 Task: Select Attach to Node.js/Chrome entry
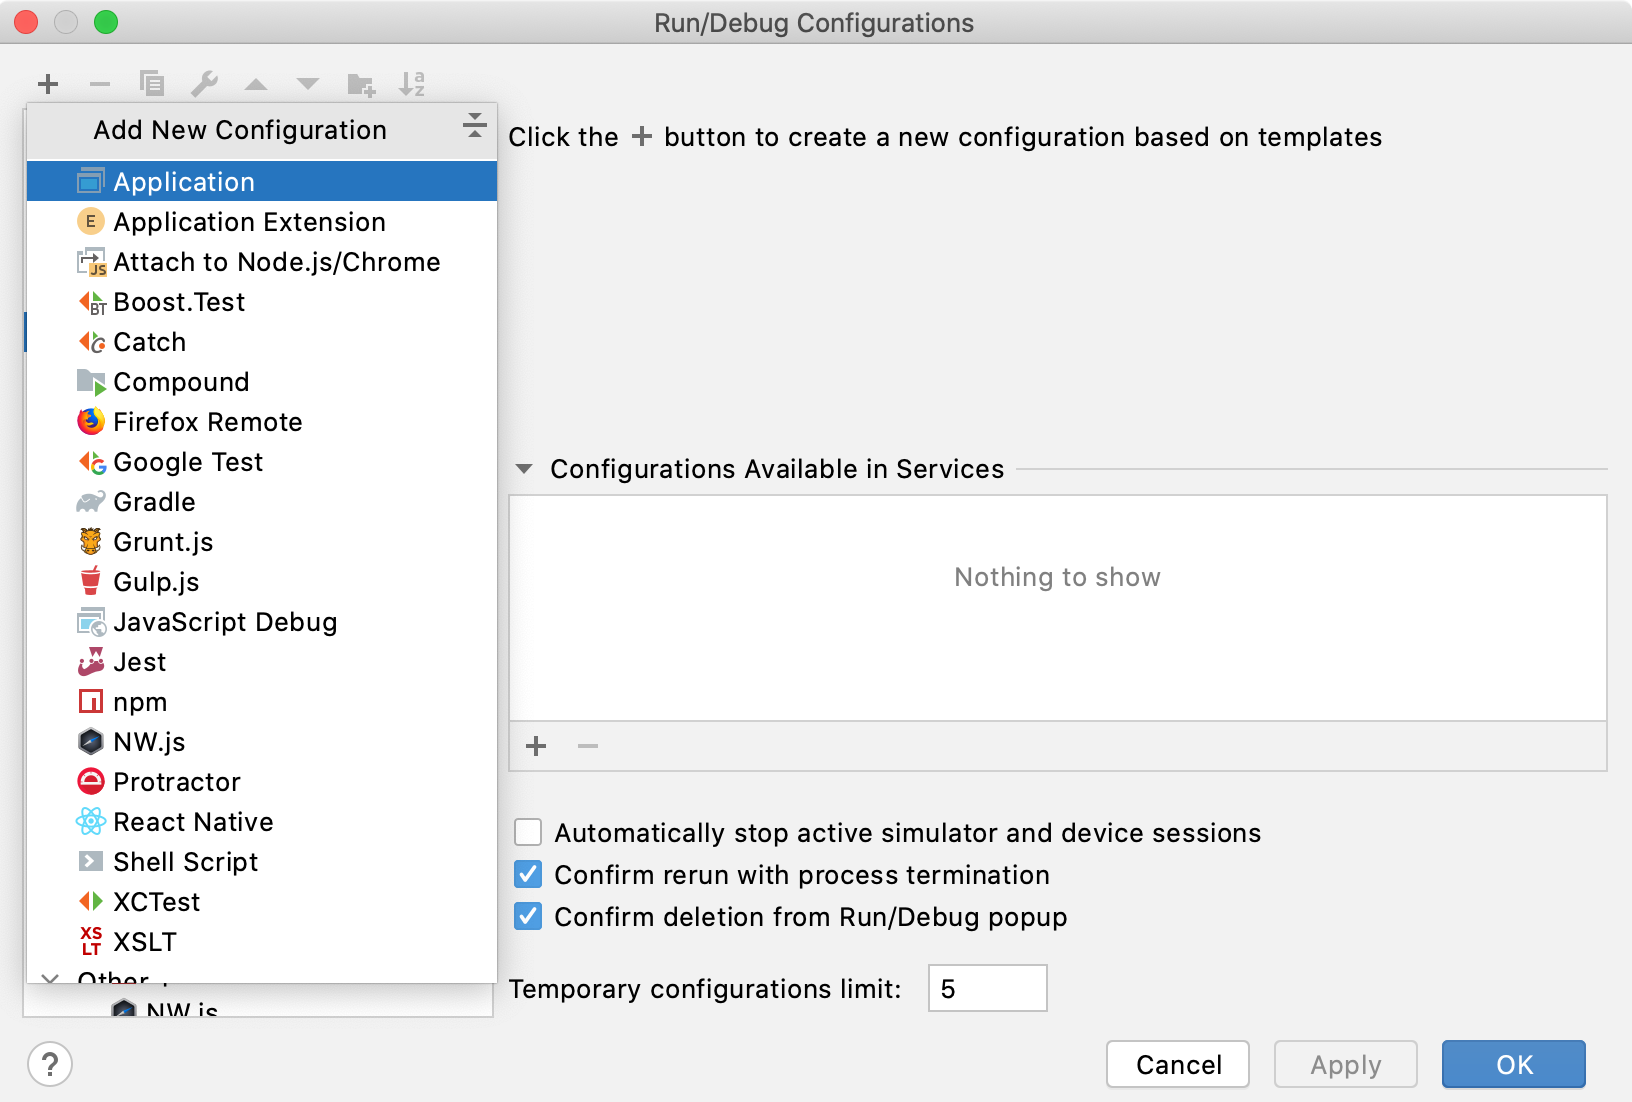click(262, 261)
